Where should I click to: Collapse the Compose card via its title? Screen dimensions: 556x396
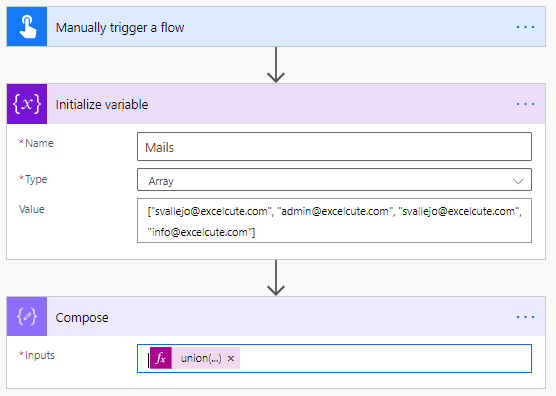(82, 318)
